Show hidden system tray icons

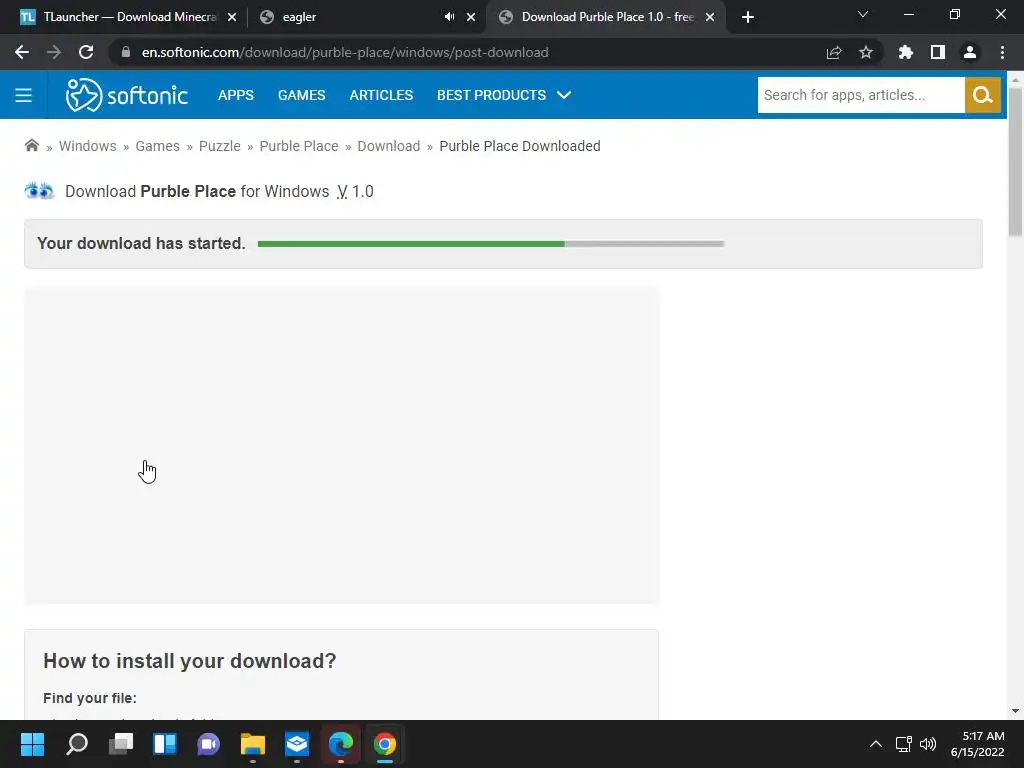(876, 744)
